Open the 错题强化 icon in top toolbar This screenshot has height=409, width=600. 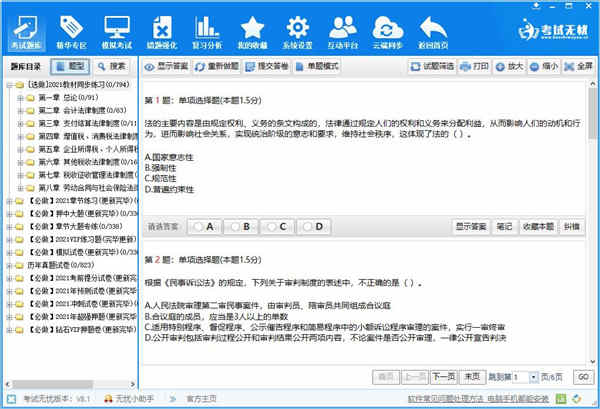pos(162,33)
